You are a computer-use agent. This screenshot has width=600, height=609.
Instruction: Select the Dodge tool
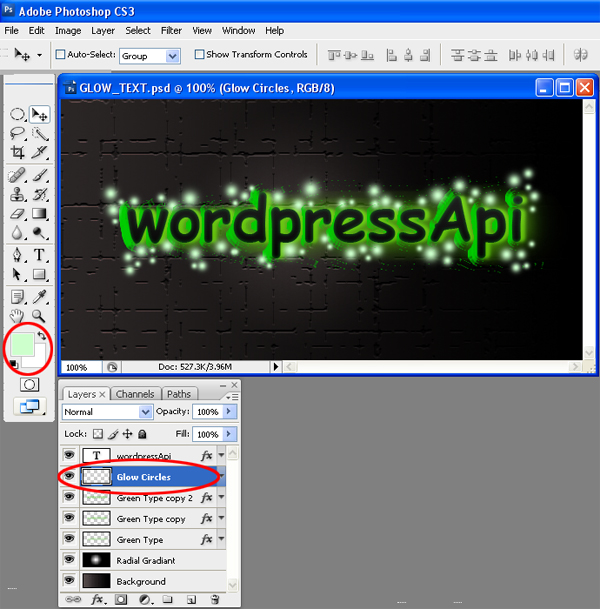click(x=39, y=232)
